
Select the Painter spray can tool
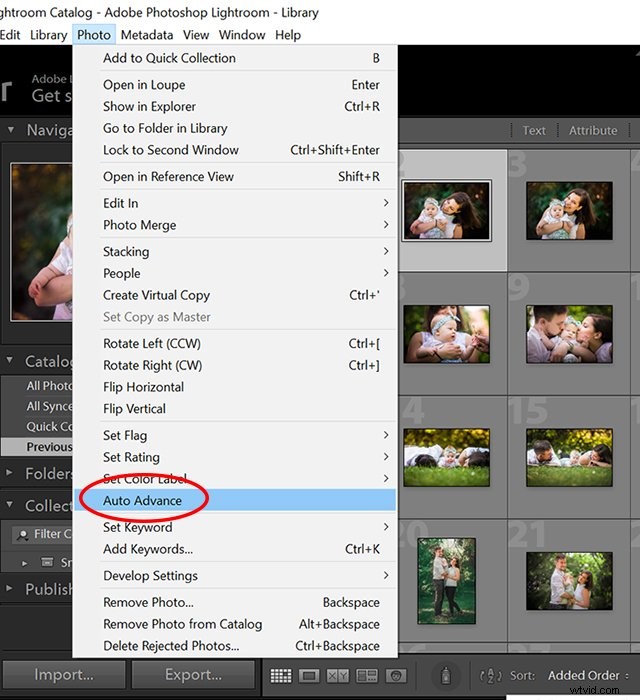point(445,675)
